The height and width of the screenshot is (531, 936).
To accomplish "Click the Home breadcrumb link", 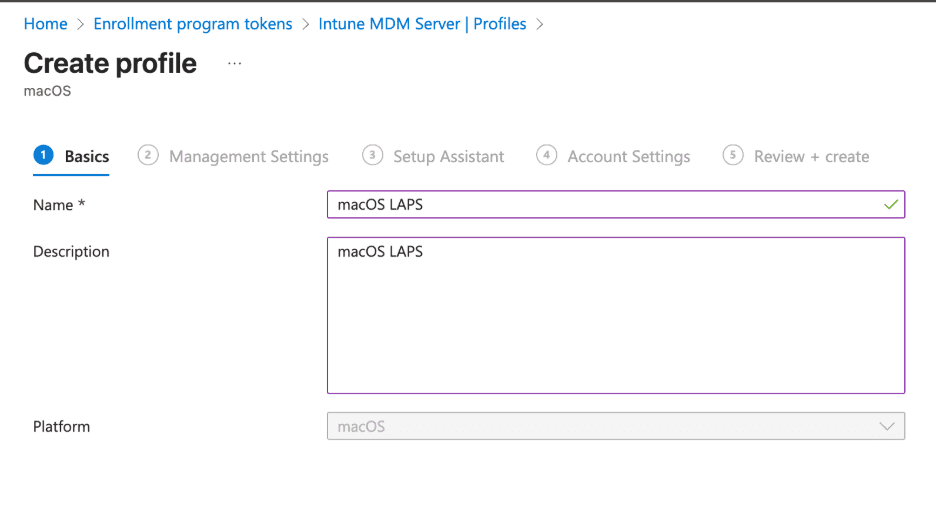I will (x=45, y=24).
